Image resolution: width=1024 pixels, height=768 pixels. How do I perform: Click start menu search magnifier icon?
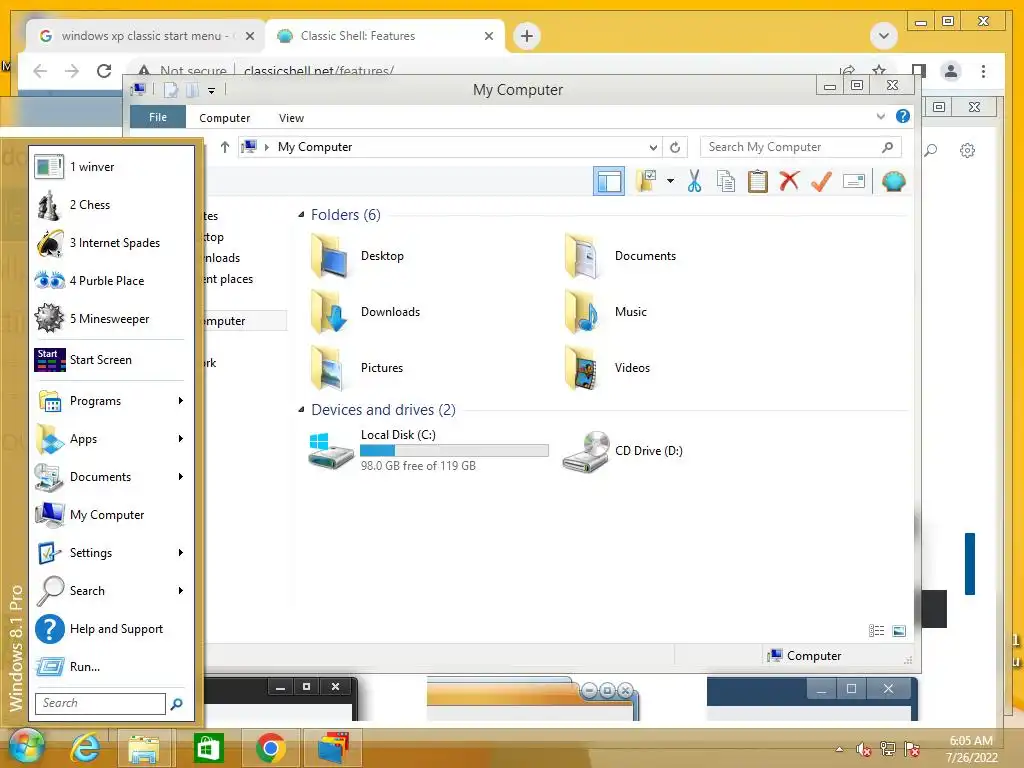pos(176,704)
